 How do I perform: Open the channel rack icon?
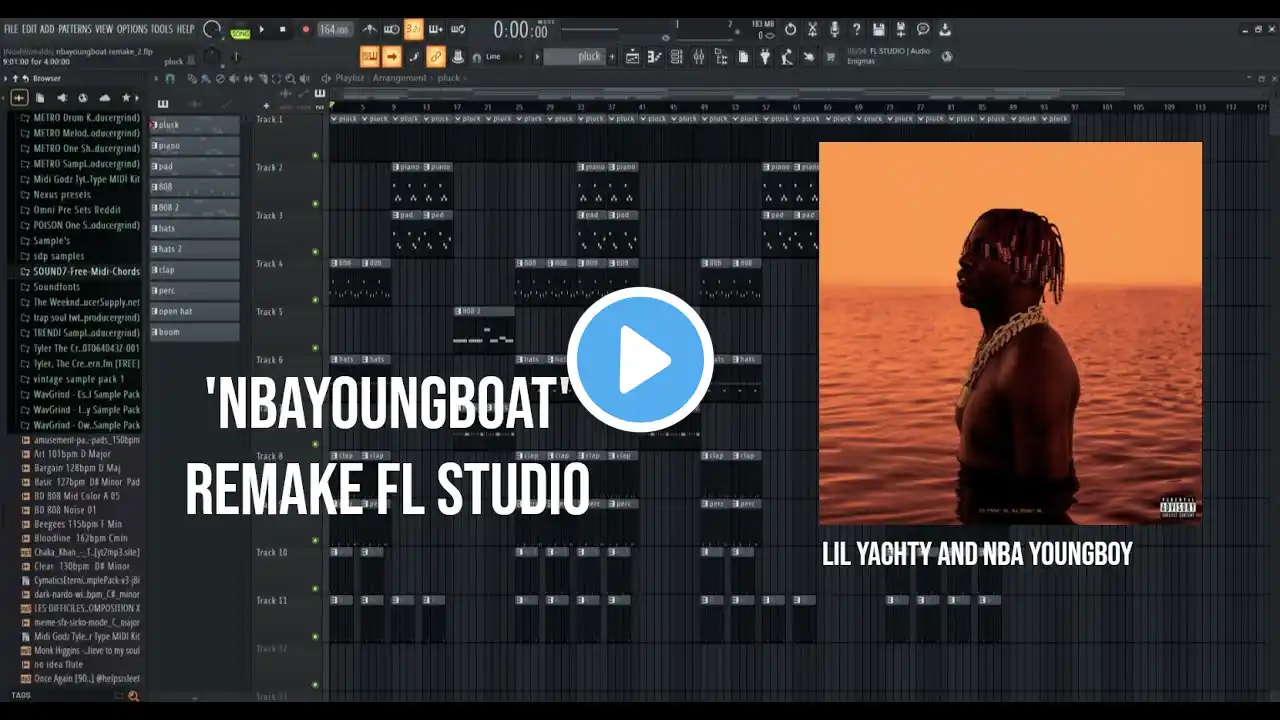point(676,57)
